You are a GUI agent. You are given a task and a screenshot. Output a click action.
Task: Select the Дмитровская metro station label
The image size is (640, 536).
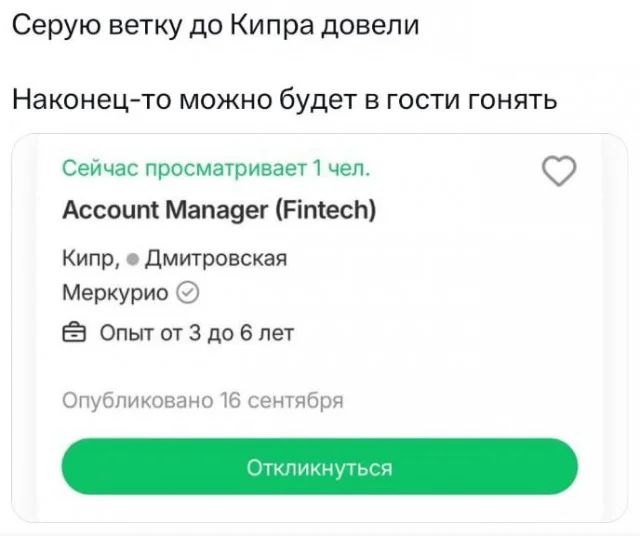coord(216,258)
